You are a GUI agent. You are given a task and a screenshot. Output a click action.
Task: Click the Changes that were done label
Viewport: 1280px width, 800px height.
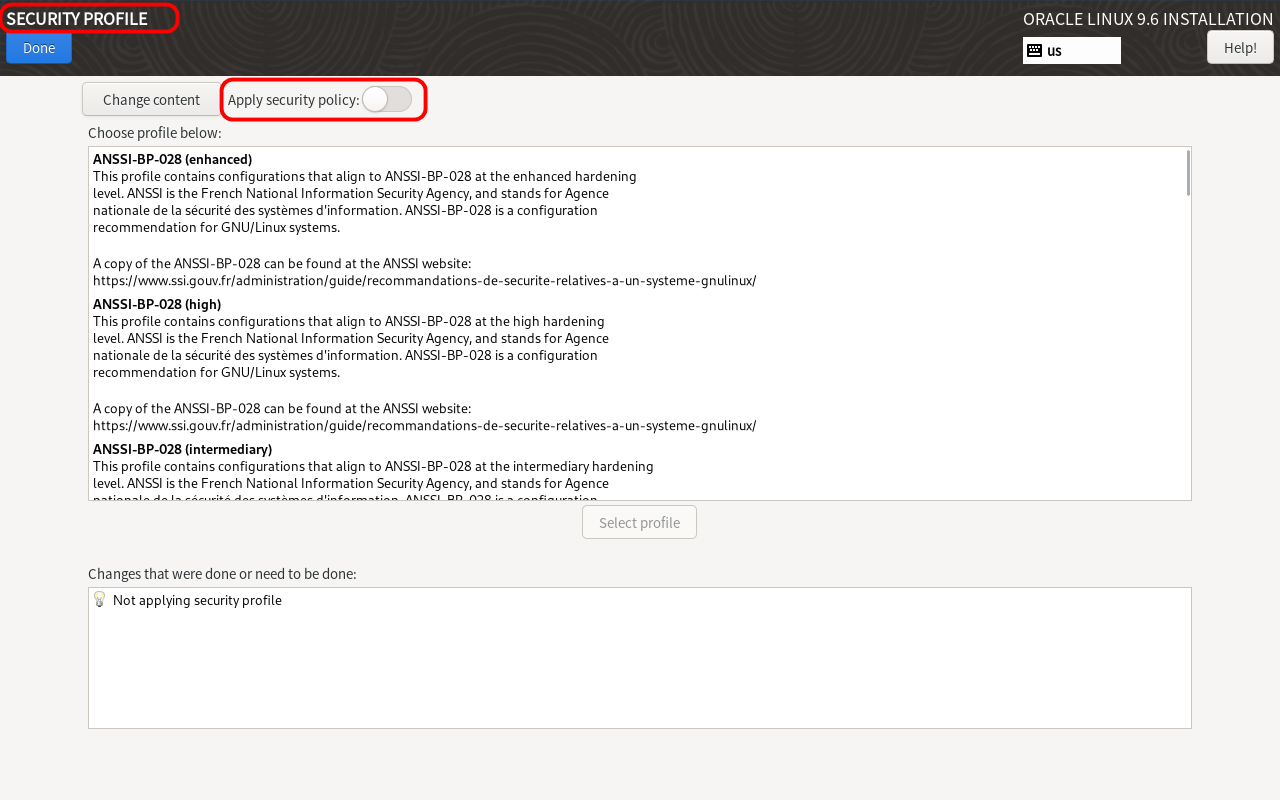coord(222,574)
